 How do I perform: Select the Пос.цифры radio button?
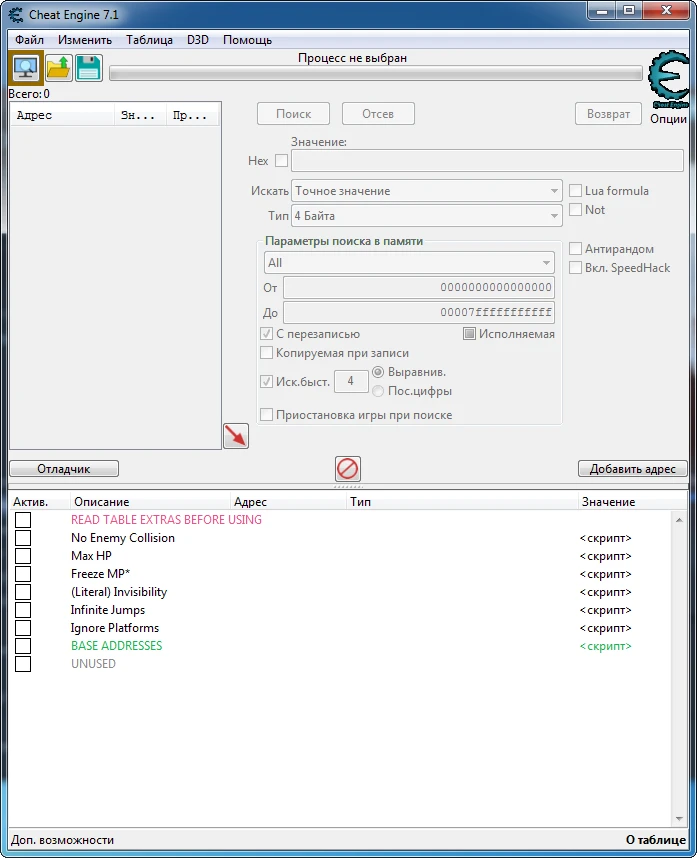pyautogui.click(x=378, y=391)
